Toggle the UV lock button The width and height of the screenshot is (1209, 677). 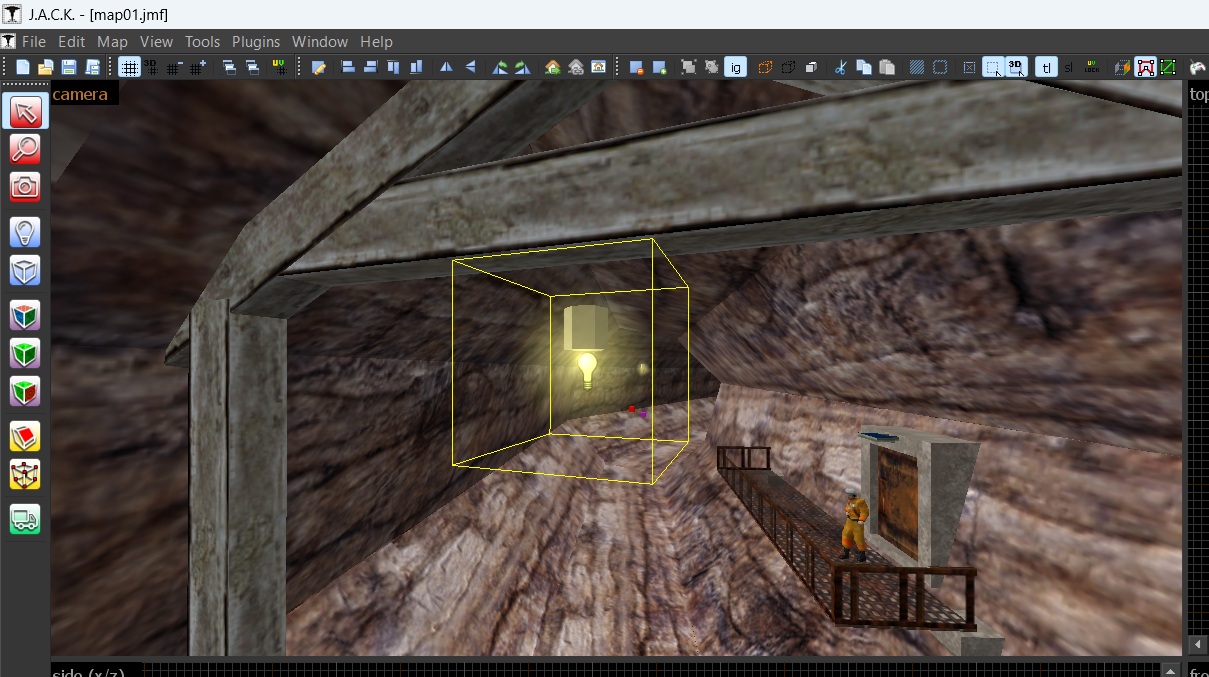click(1092, 67)
